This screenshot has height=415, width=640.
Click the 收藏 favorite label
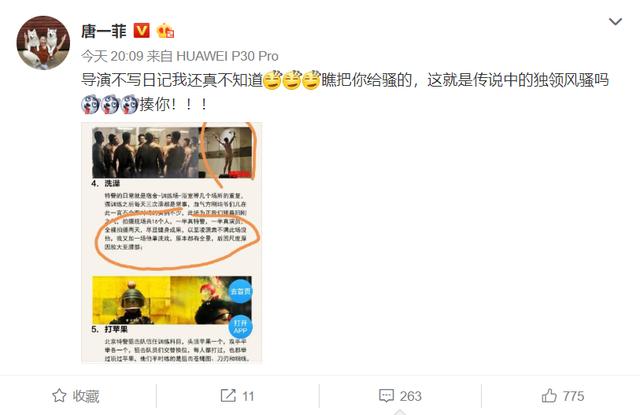click(86, 396)
